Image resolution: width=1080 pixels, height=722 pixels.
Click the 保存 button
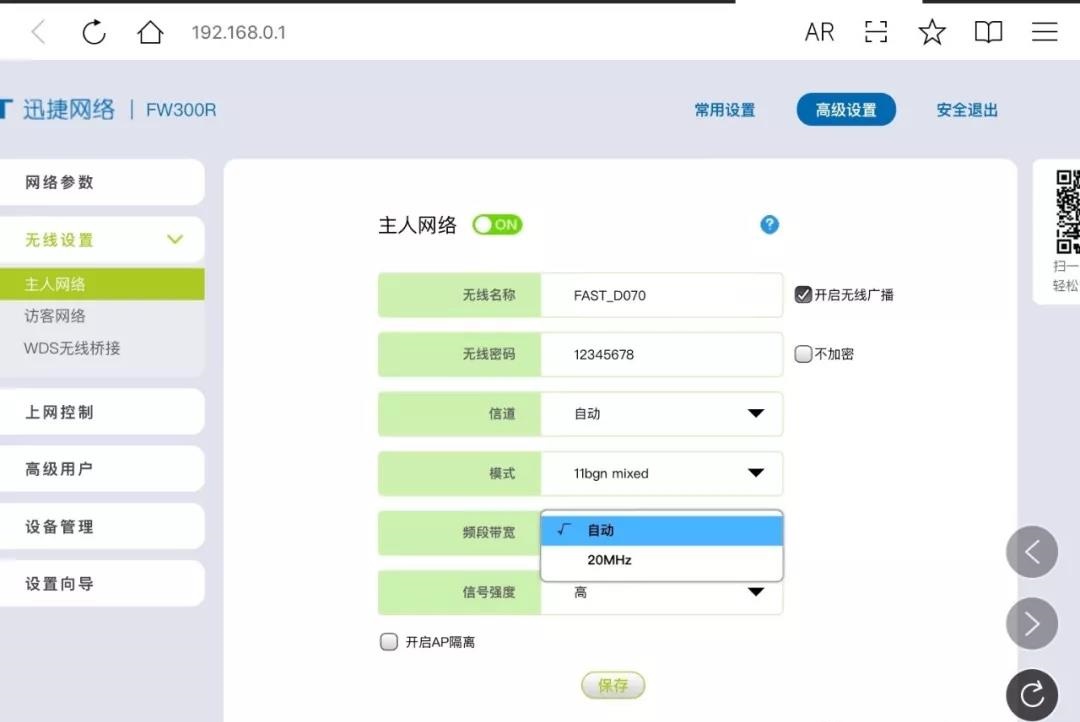612,685
